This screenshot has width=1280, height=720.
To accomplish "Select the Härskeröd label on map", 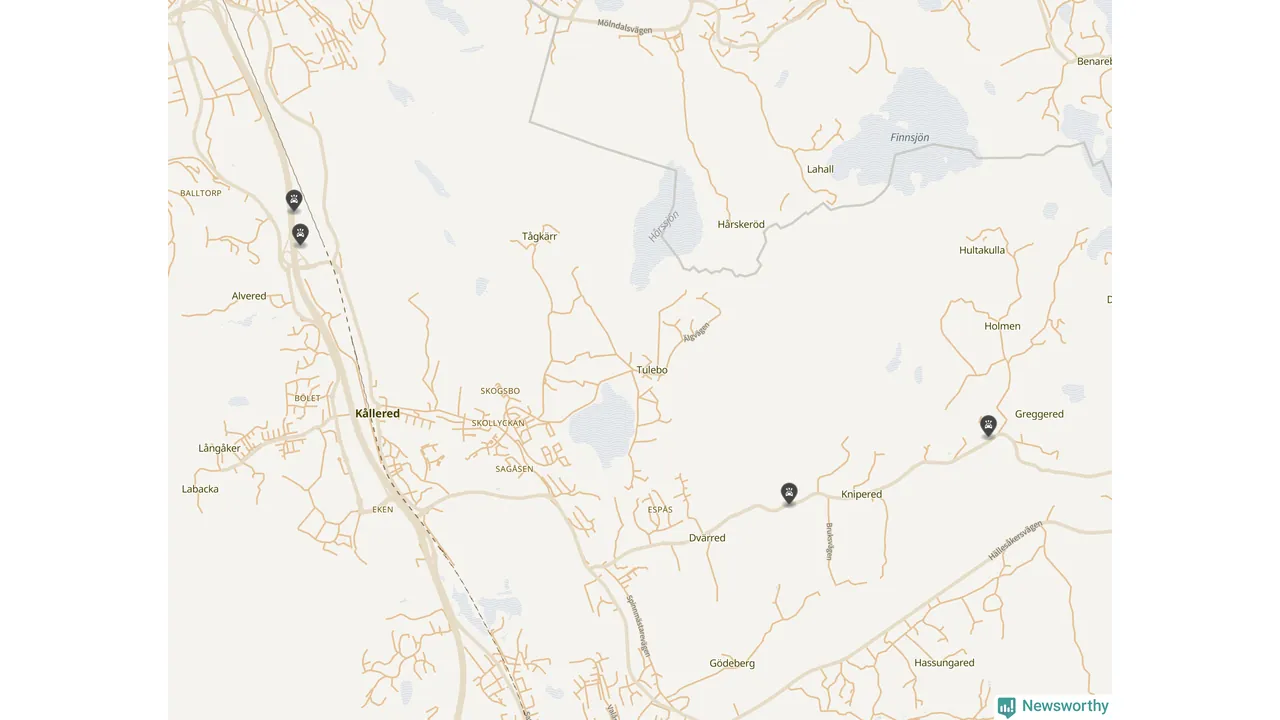I will pyautogui.click(x=741, y=224).
